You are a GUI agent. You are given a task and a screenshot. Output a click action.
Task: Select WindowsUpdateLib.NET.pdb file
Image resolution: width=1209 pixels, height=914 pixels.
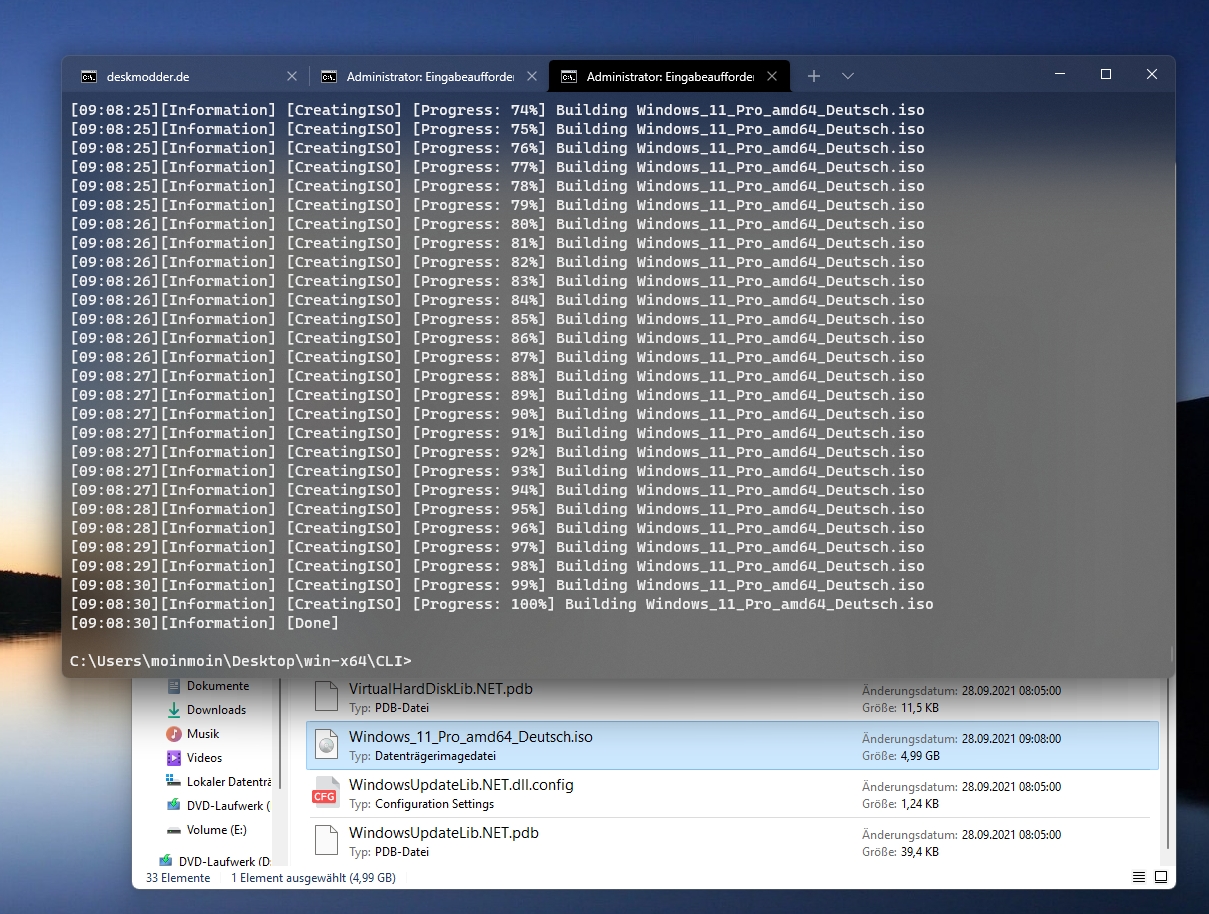[x=732, y=842]
